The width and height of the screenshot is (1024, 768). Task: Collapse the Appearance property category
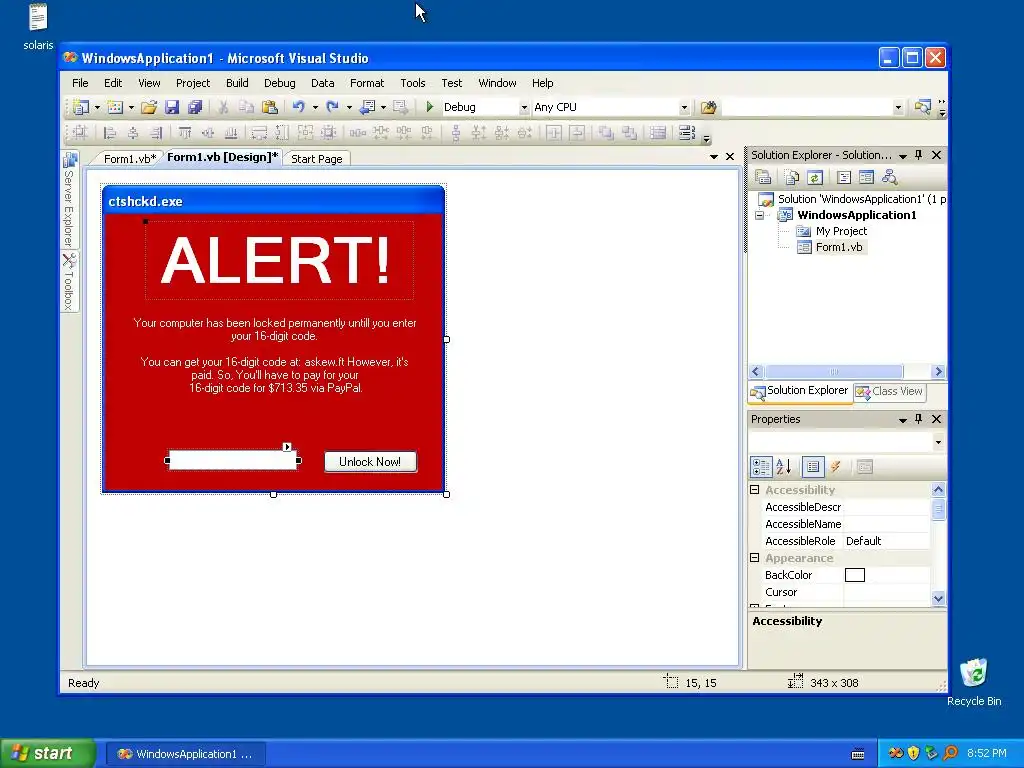(755, 558)
